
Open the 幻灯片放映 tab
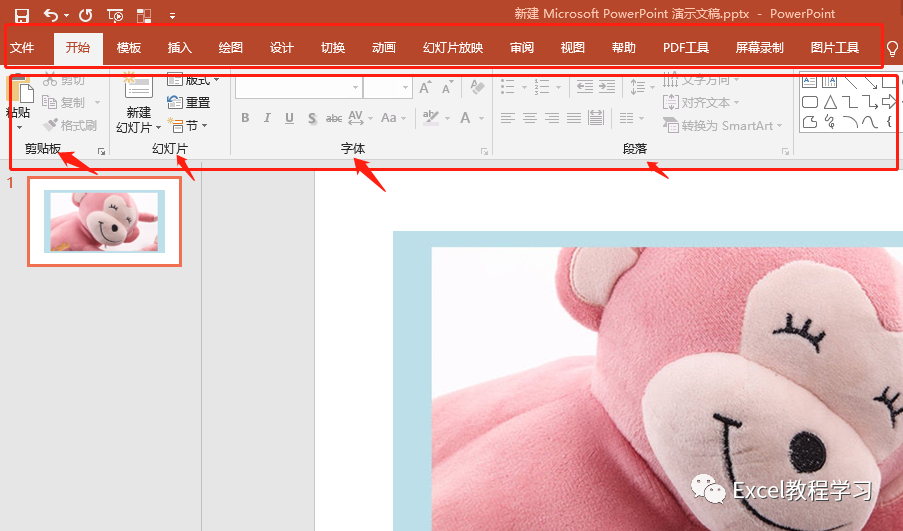tap(453, 48)
